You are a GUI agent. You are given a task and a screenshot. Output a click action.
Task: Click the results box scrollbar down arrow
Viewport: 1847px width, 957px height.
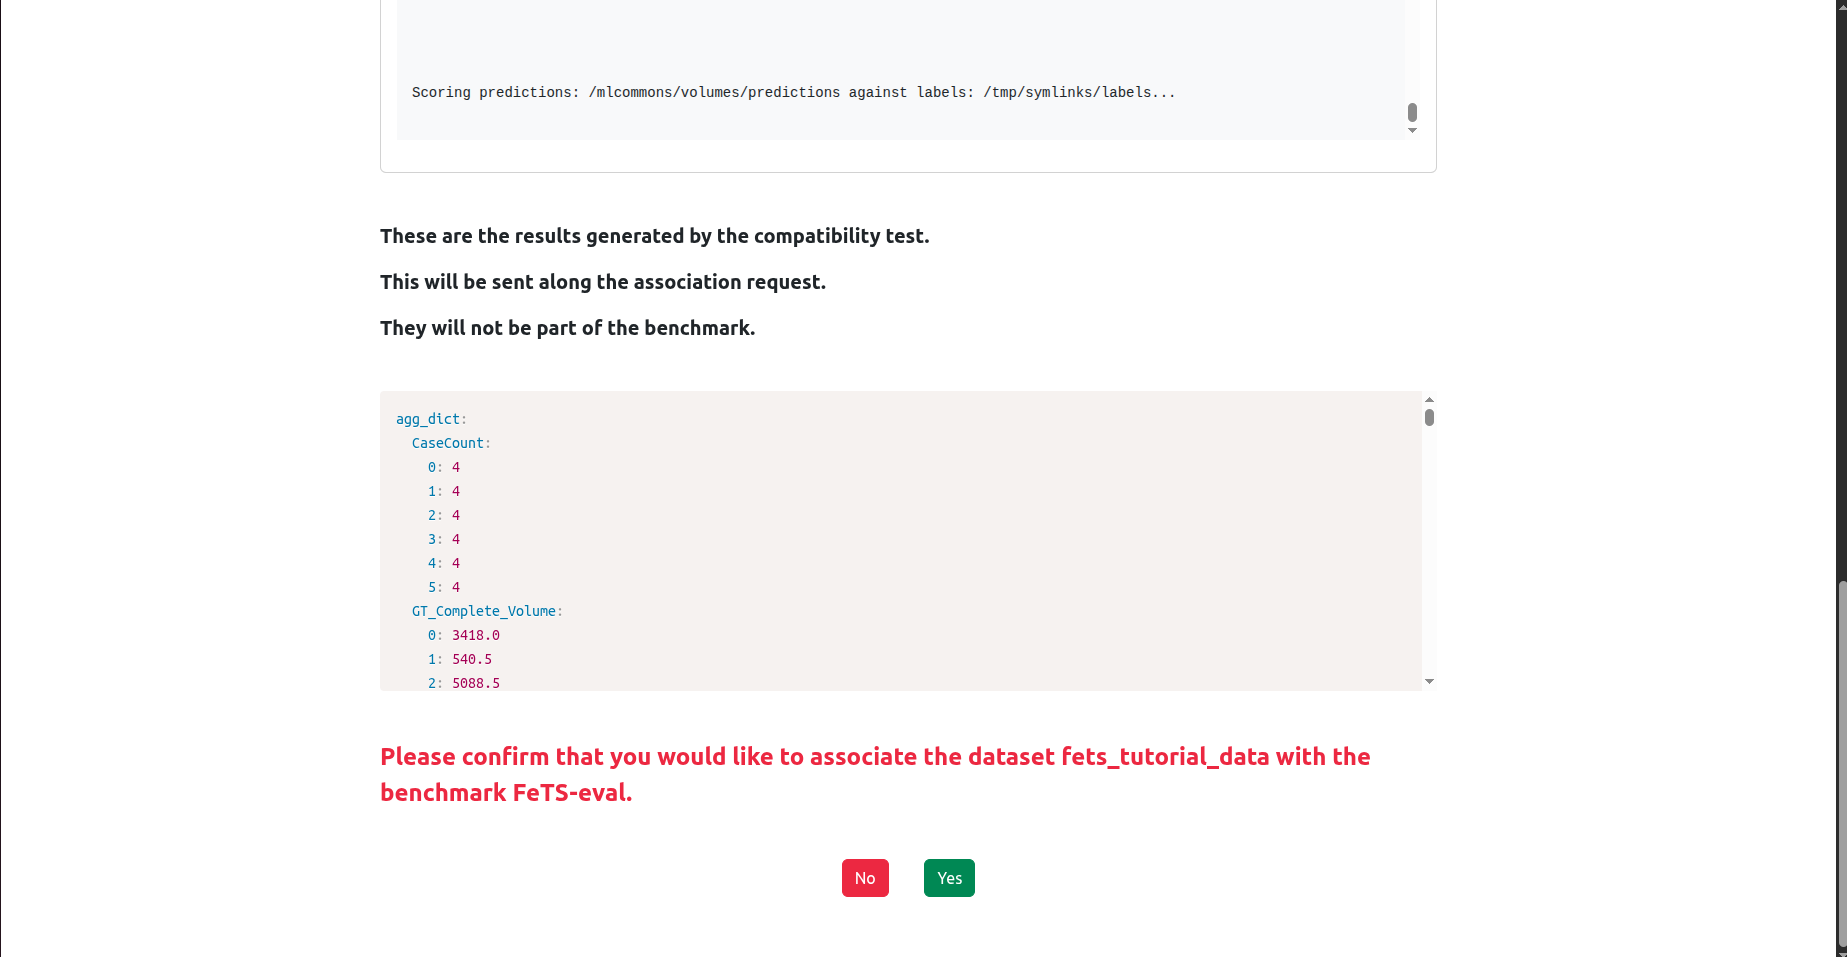pyautogui.click(x=1429, y=681)
